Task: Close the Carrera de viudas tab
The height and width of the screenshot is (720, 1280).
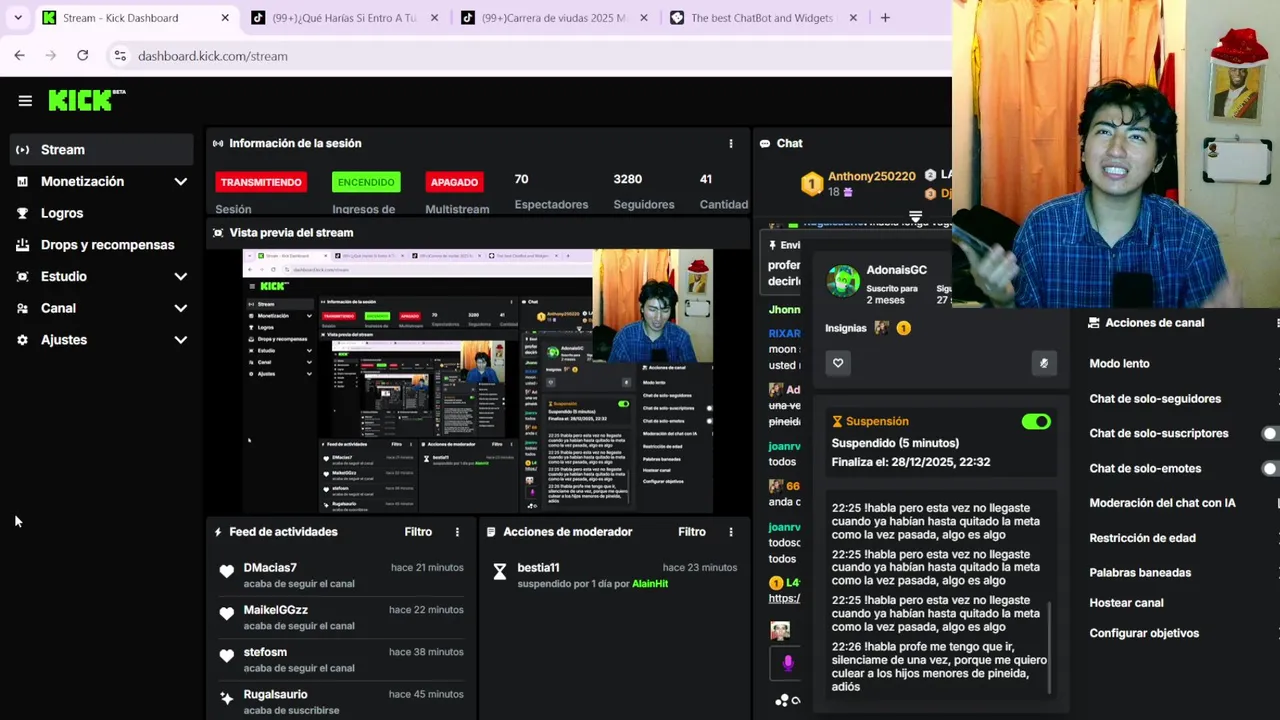Action: pyautogui.click(x=644, y=18)
